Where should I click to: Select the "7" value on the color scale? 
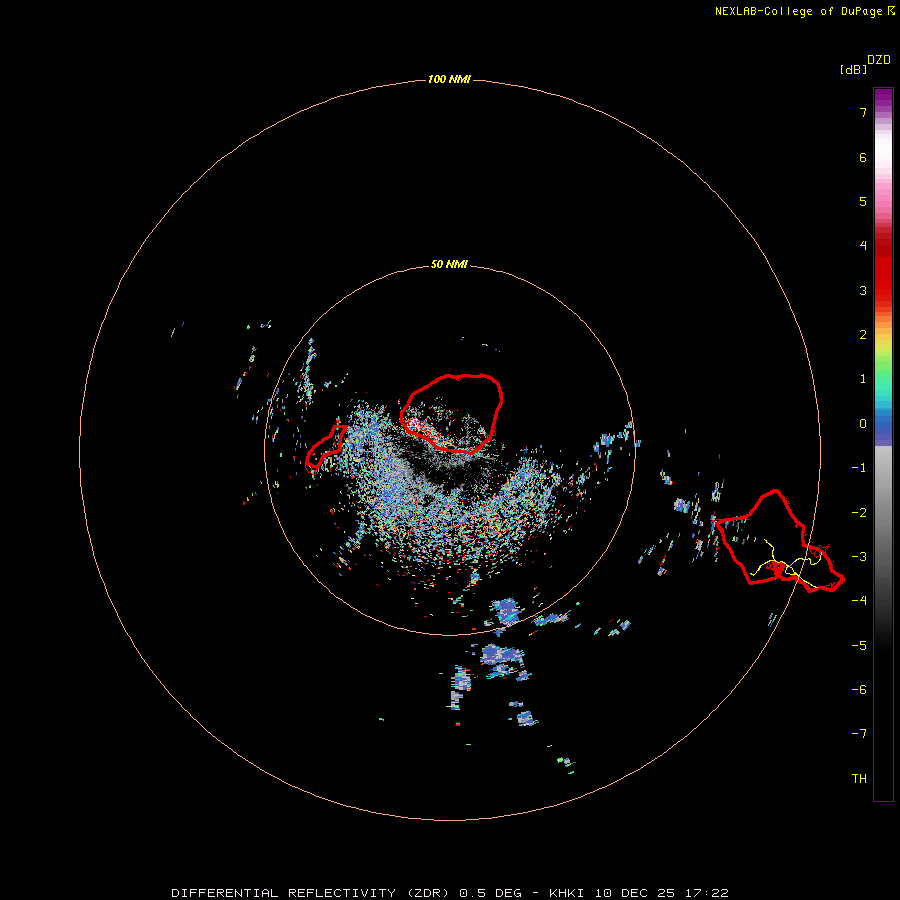[863, 112]
